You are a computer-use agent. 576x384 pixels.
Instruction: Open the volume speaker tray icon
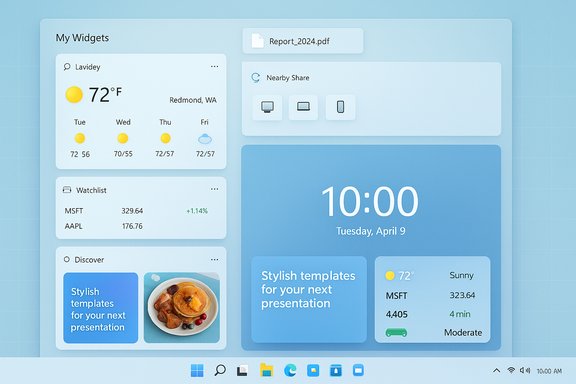point(525,370)
